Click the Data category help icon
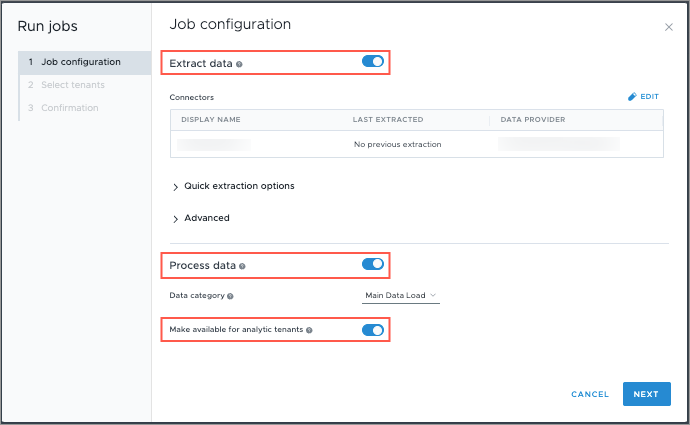Screen dimensions: 690x425 click(x=231, y=296)
